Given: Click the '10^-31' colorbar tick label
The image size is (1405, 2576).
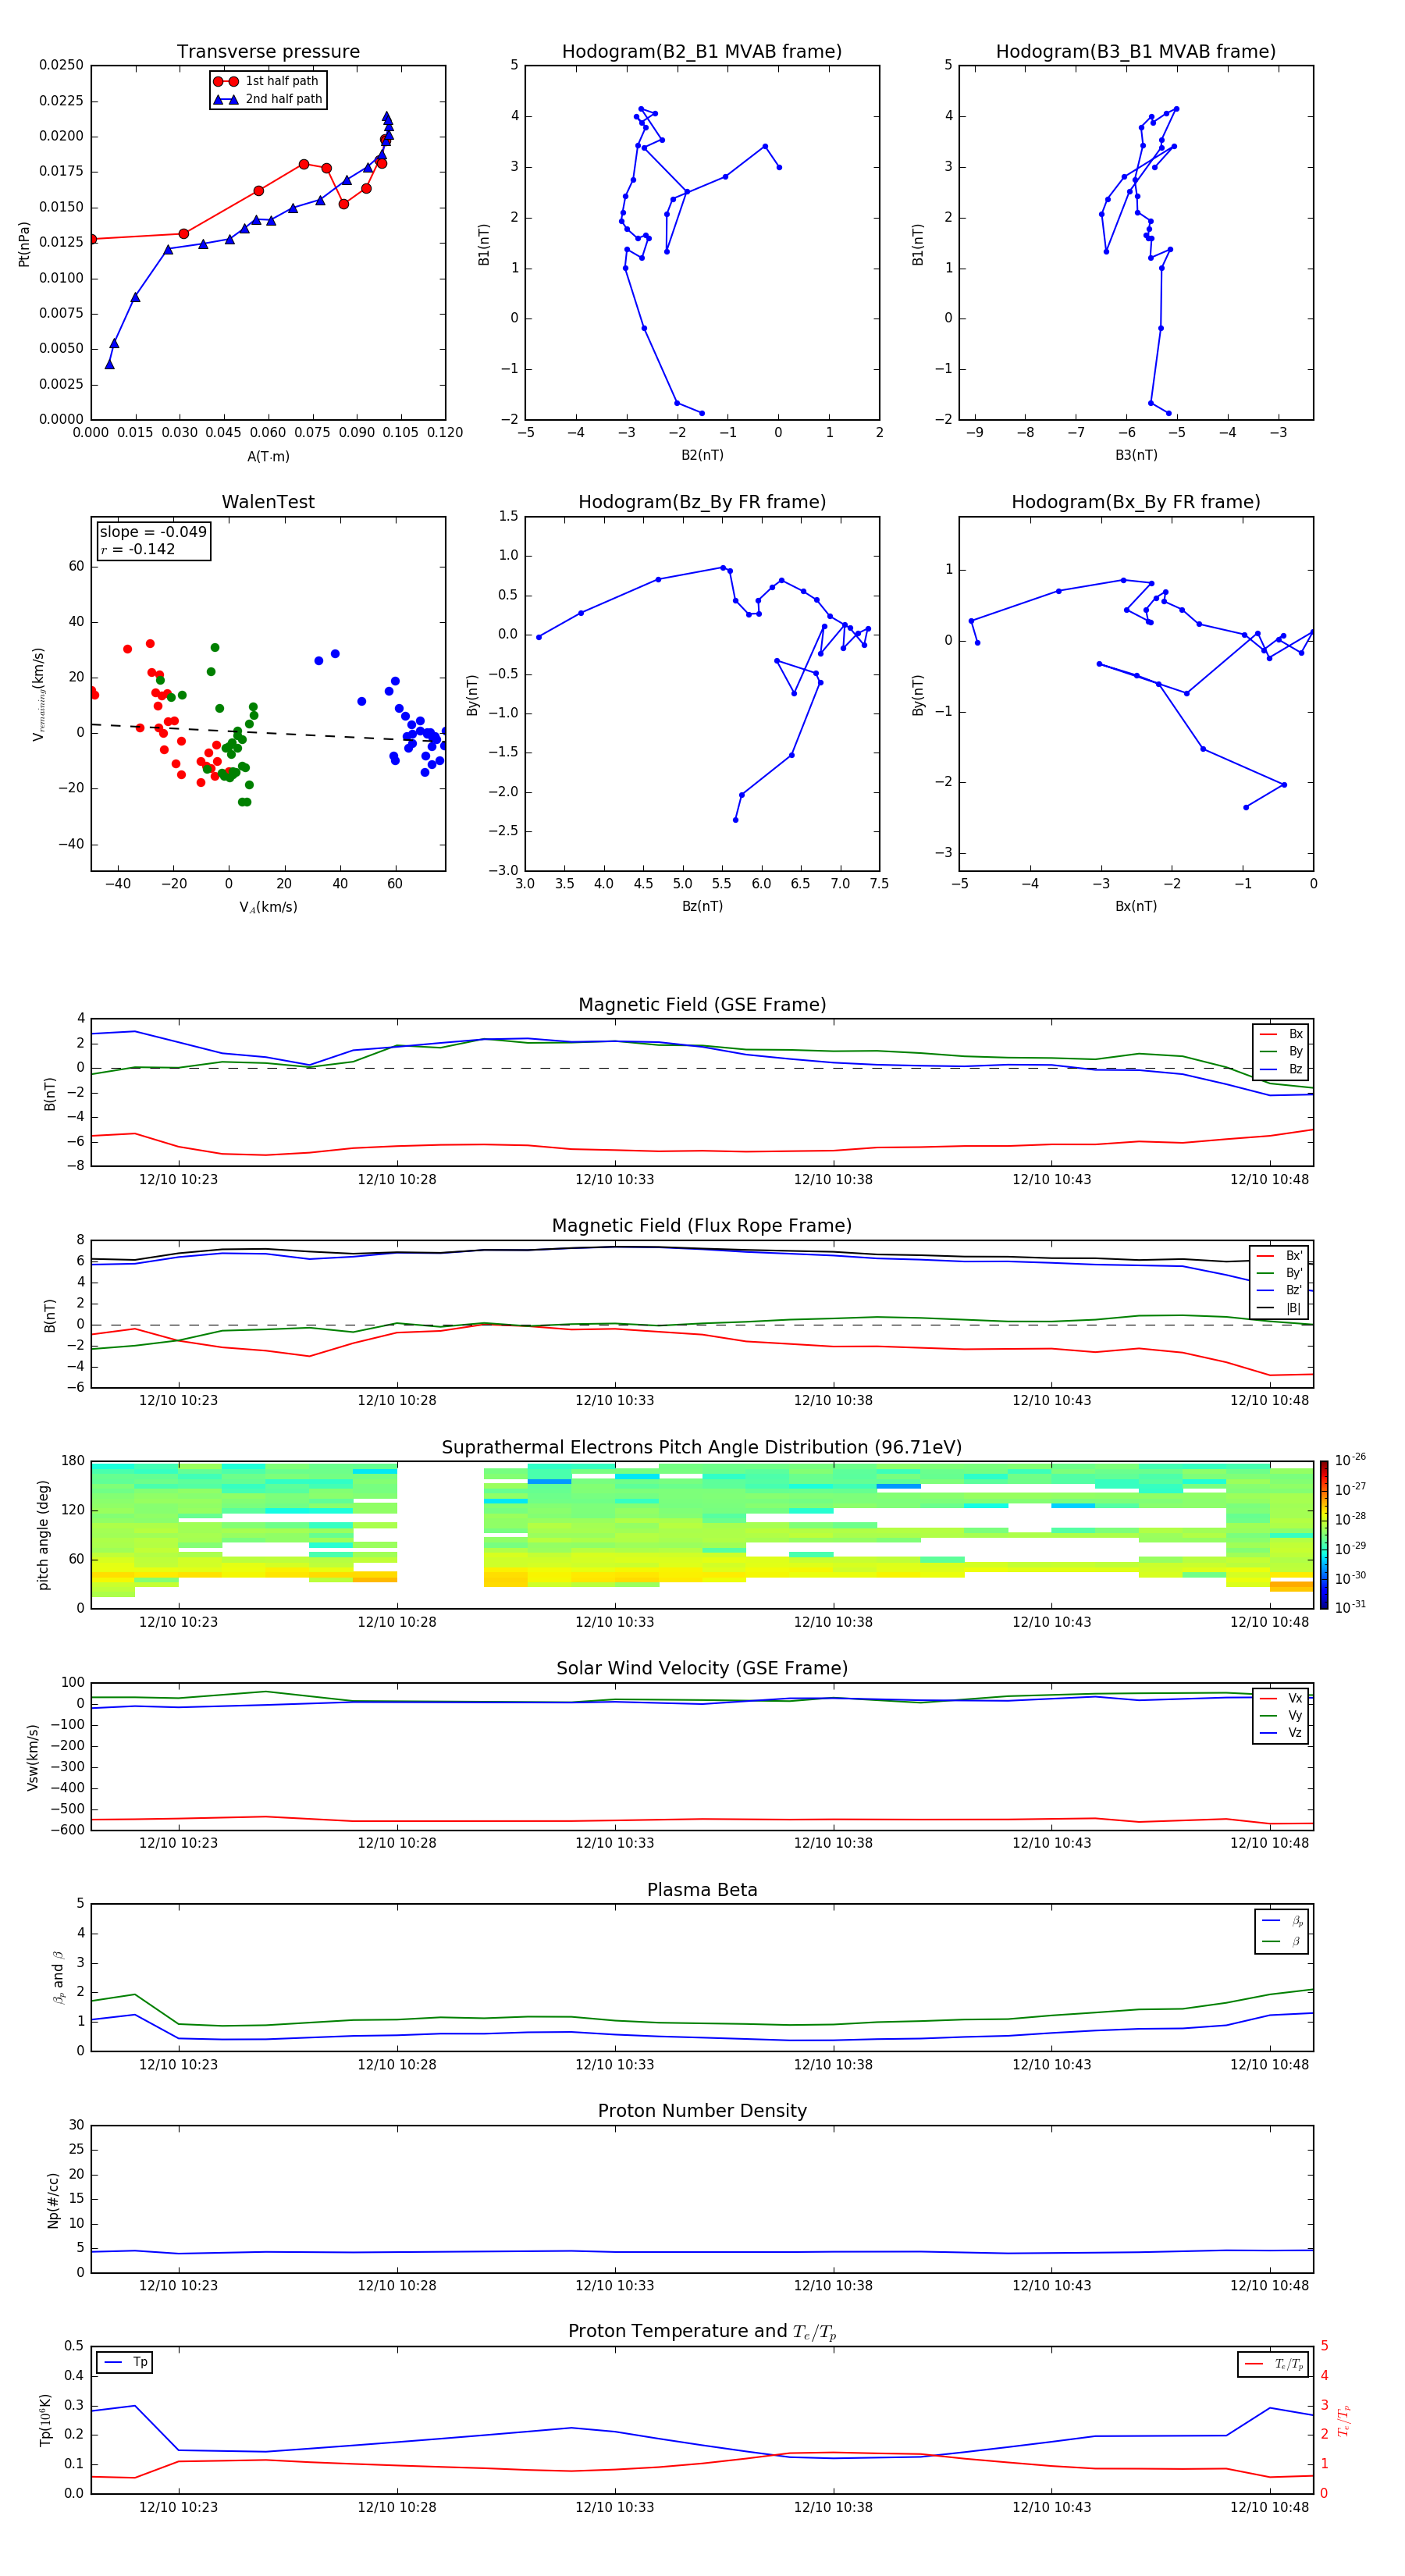Looking at the screenshot, I should click(x=1350, y=1607).
